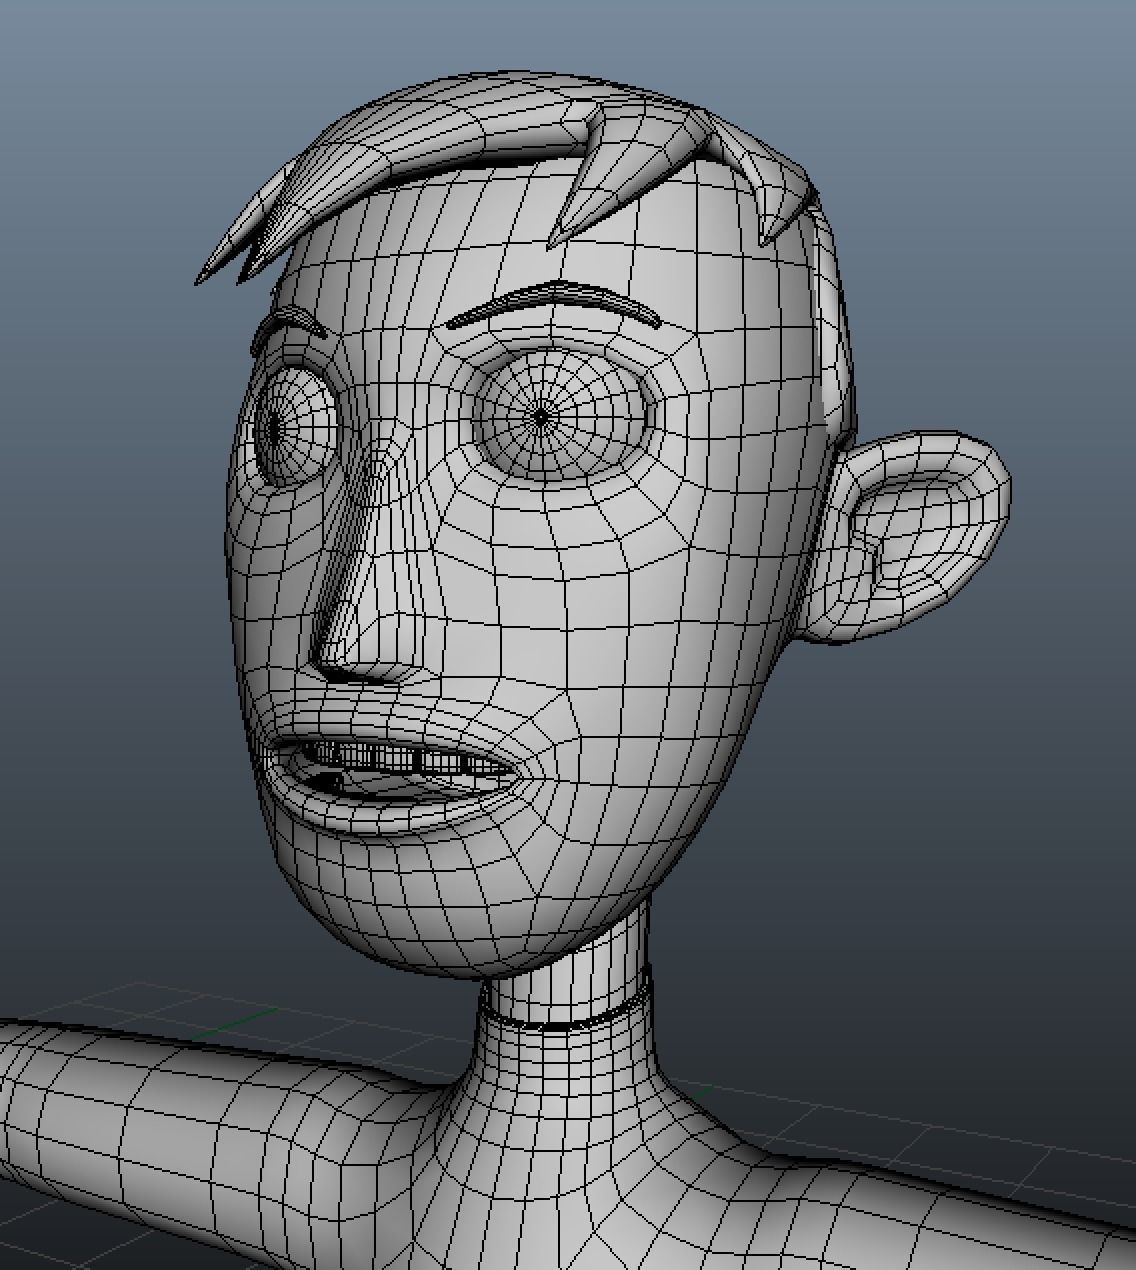Select the eyebrow above the larger eye
This screenshot has height=1270, width=1136.
(555, 303)
